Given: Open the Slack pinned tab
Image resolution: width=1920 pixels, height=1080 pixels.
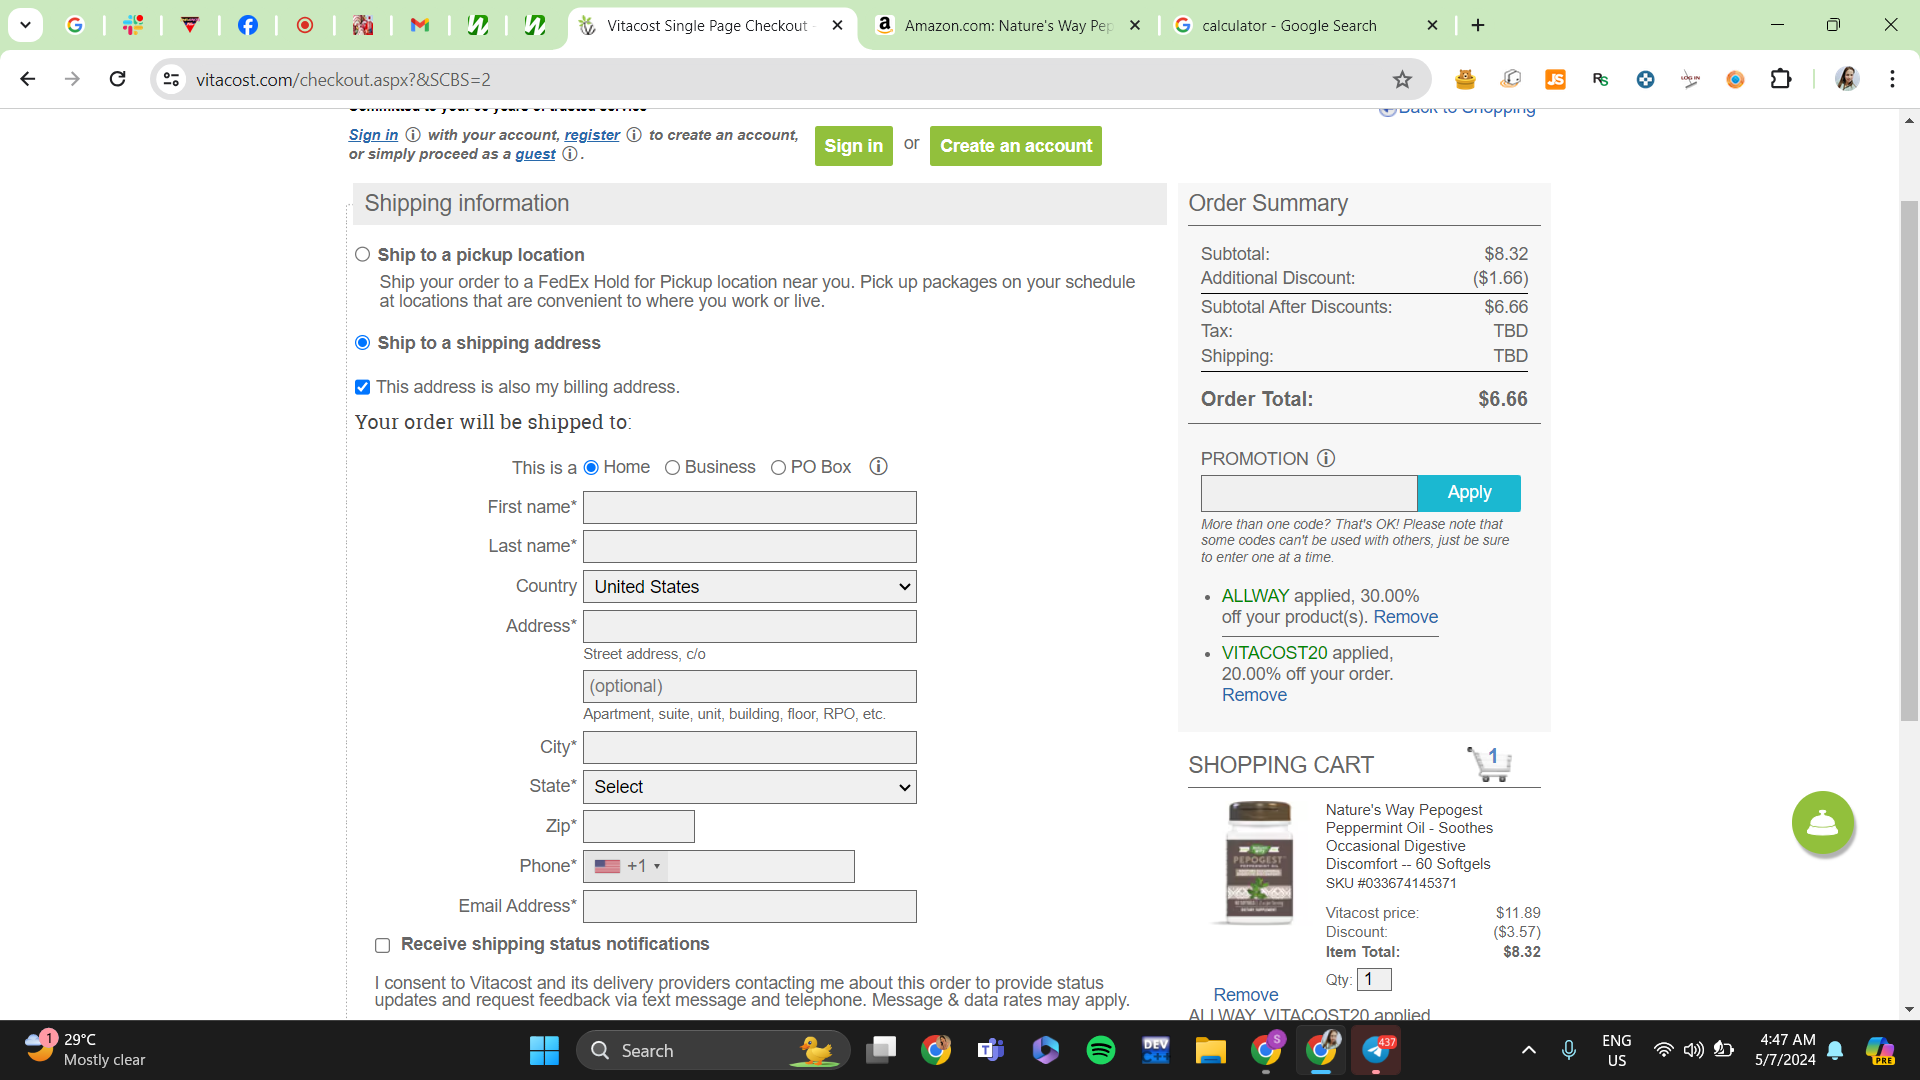Looking at the screenshot, I should [132, 25].
